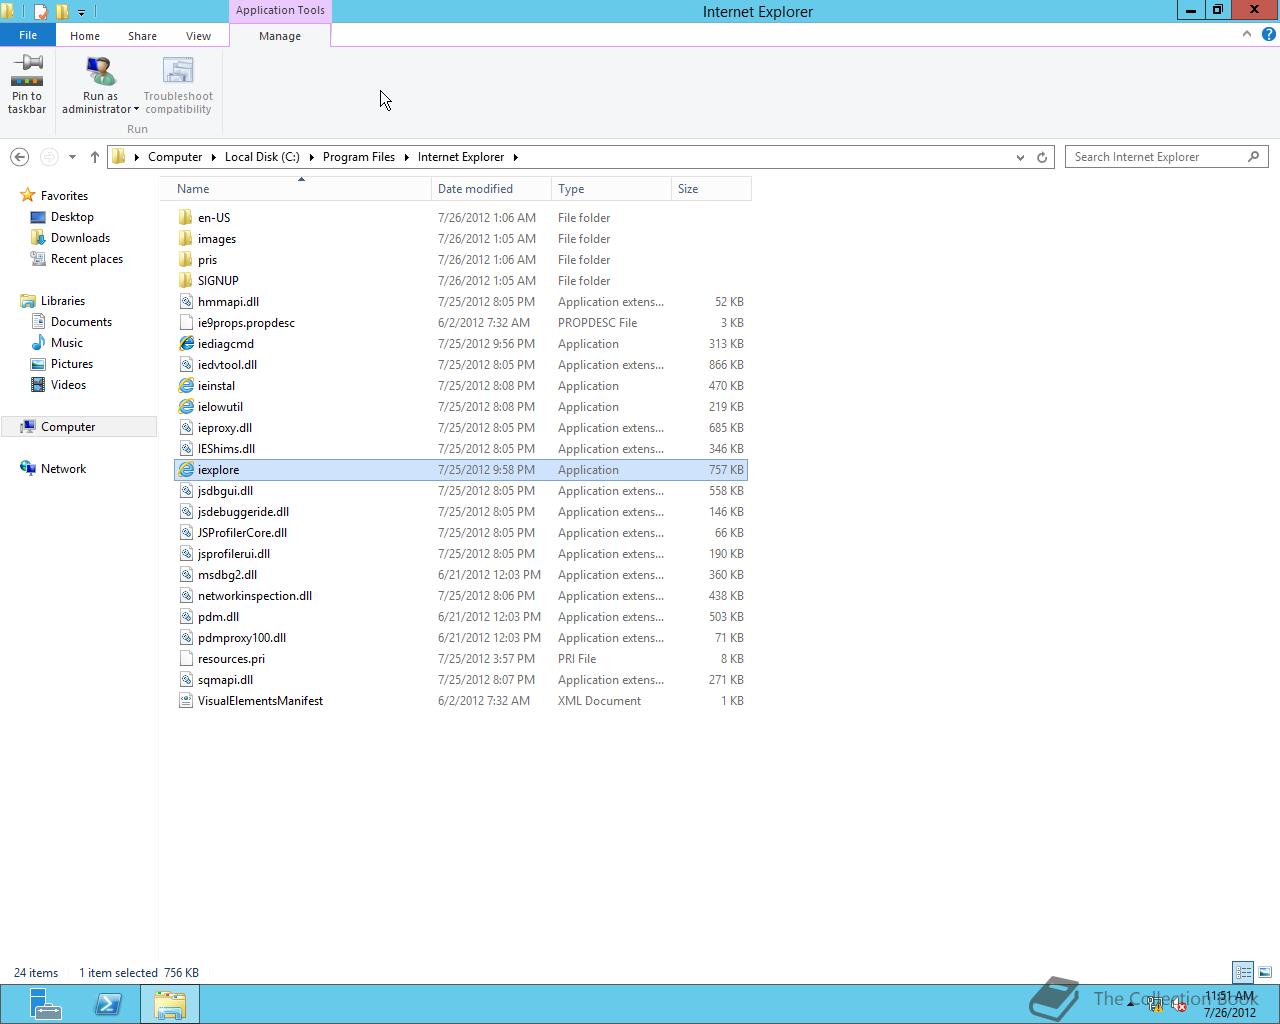Select the iediagcmd application icon
Viewport: 1280px width, 1024px height.
point(185,343)
